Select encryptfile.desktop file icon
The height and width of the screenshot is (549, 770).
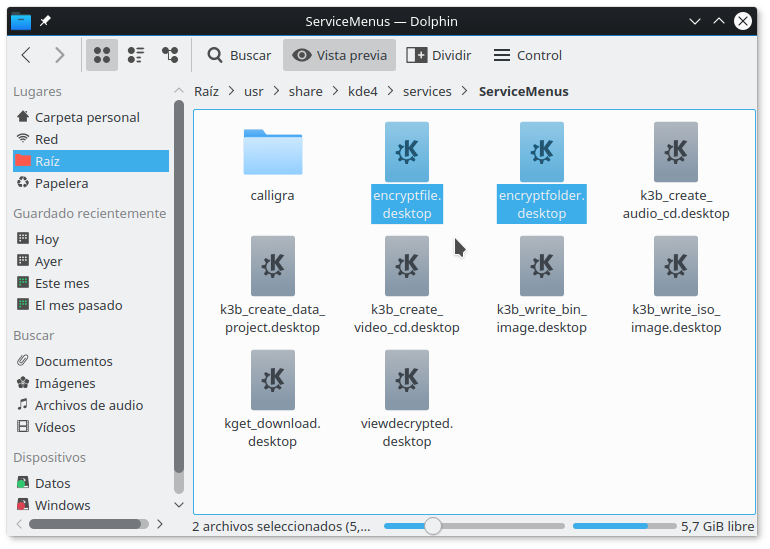407,152
